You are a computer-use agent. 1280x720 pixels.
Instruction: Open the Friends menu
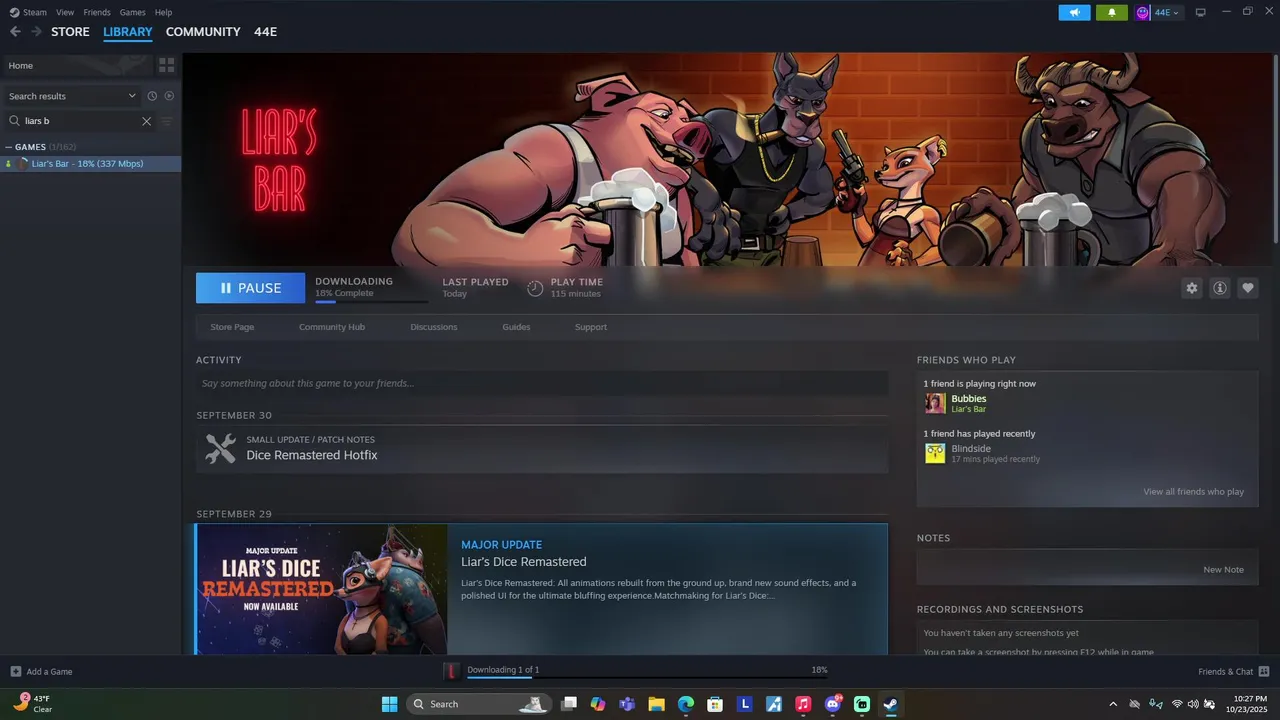click(97, 12)
